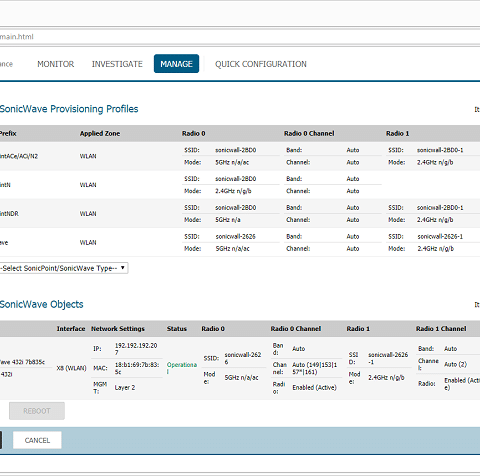Click the Prefix column header

tap(8, 133)
